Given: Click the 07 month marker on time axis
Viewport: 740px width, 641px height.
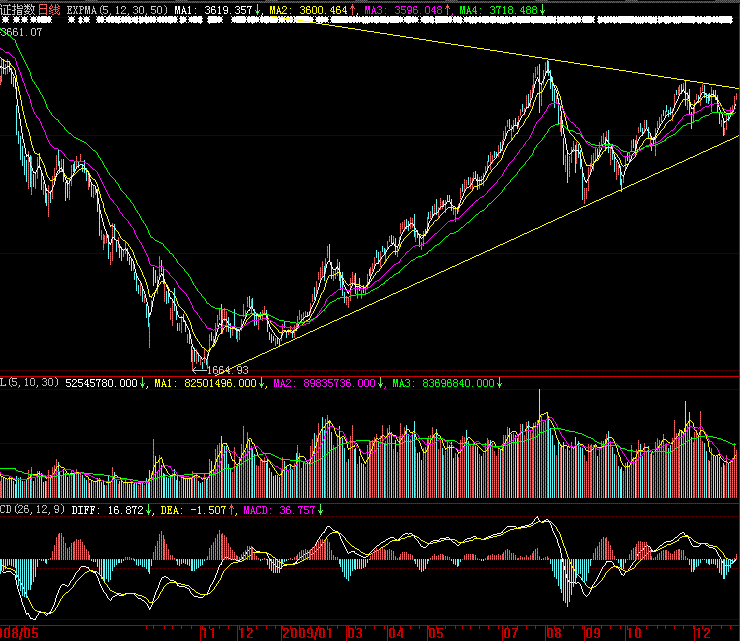Looking at the screenshot, I should [511, 633].
